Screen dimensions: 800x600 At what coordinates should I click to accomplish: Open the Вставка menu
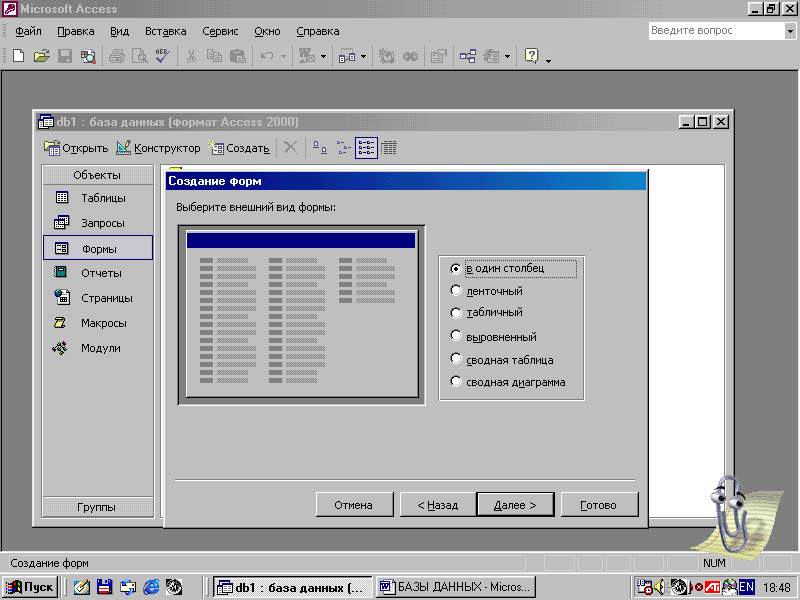[x=165, y=31]
